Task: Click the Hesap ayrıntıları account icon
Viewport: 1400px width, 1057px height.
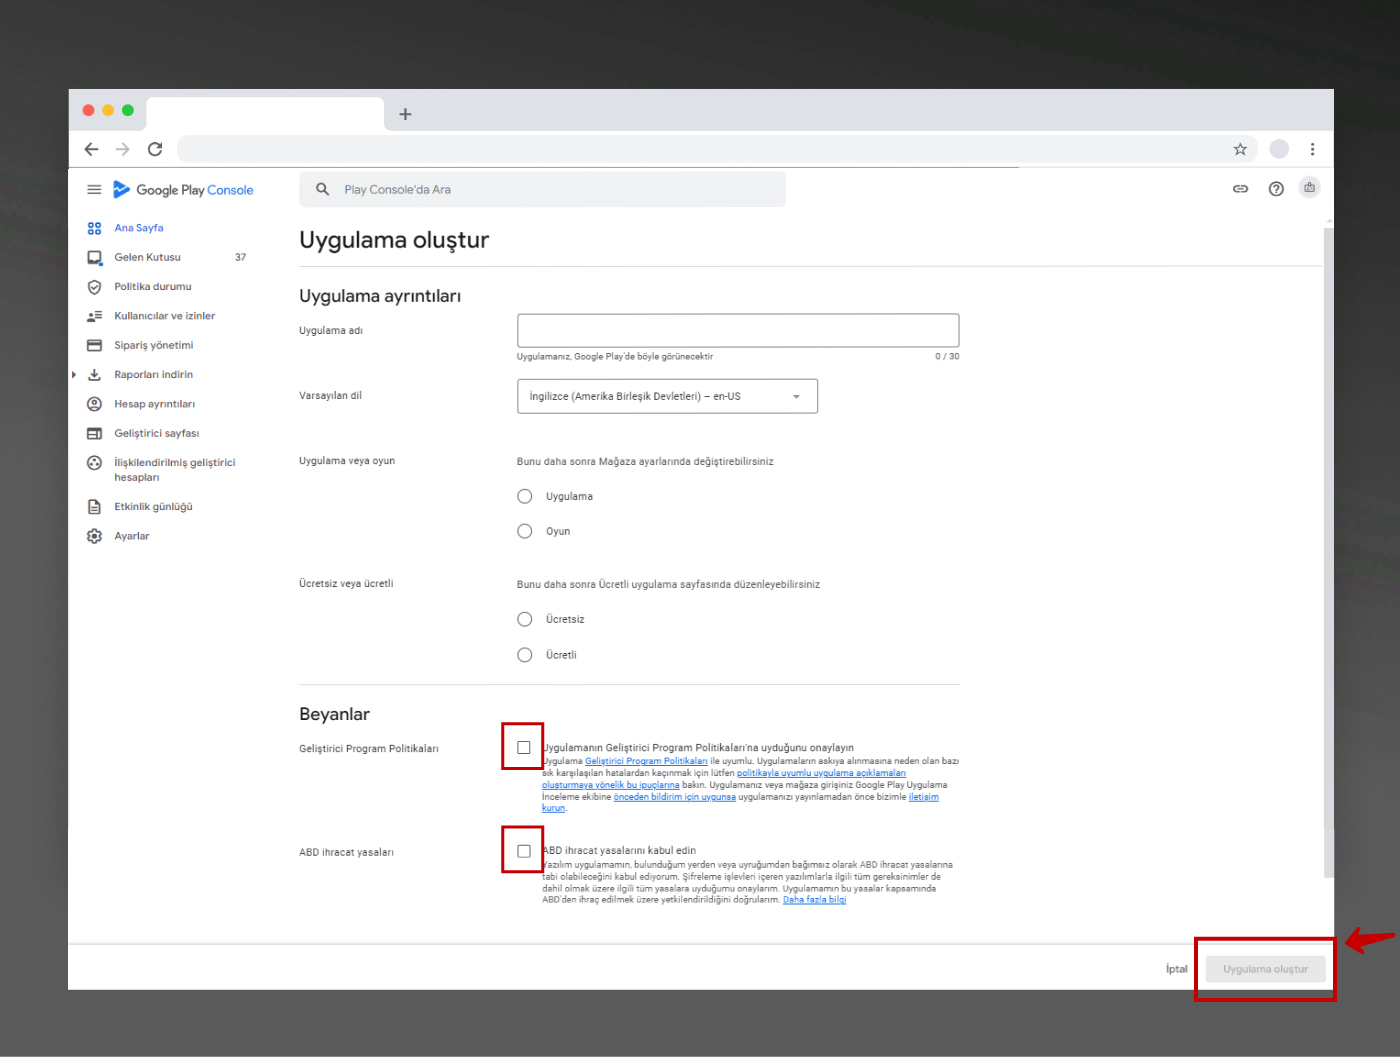Action: coord(94,404)
